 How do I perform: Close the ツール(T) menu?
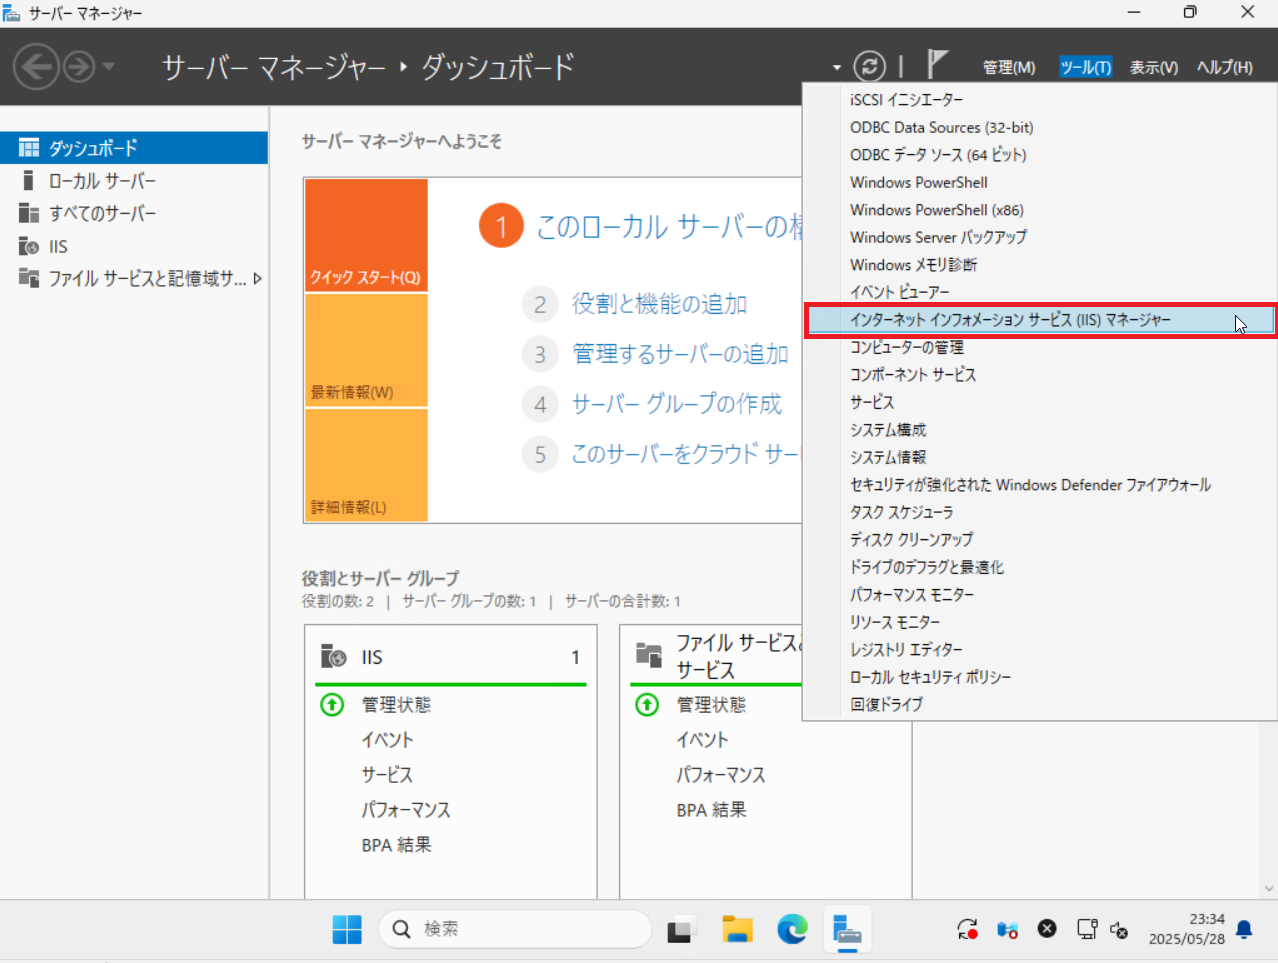[x=1085, y=67]
